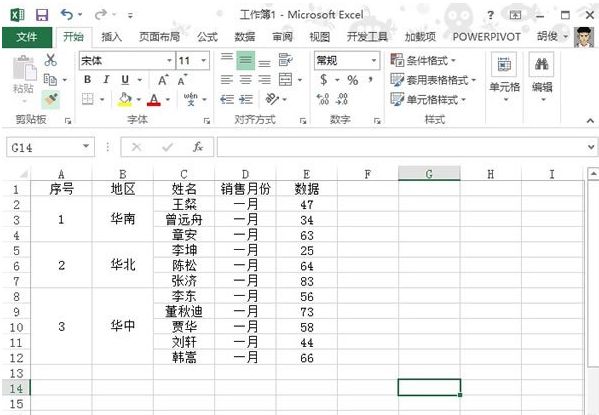
Task: Open the 开发工具 Developer tab
Action: tap(367, 37)
